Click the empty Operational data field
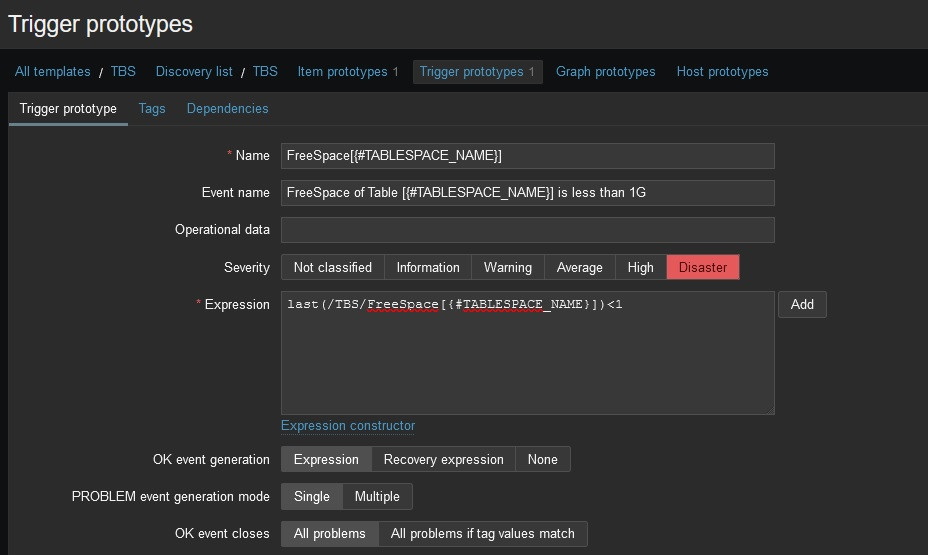The height and width of the screenshot is (555, 928). [527, 230]
